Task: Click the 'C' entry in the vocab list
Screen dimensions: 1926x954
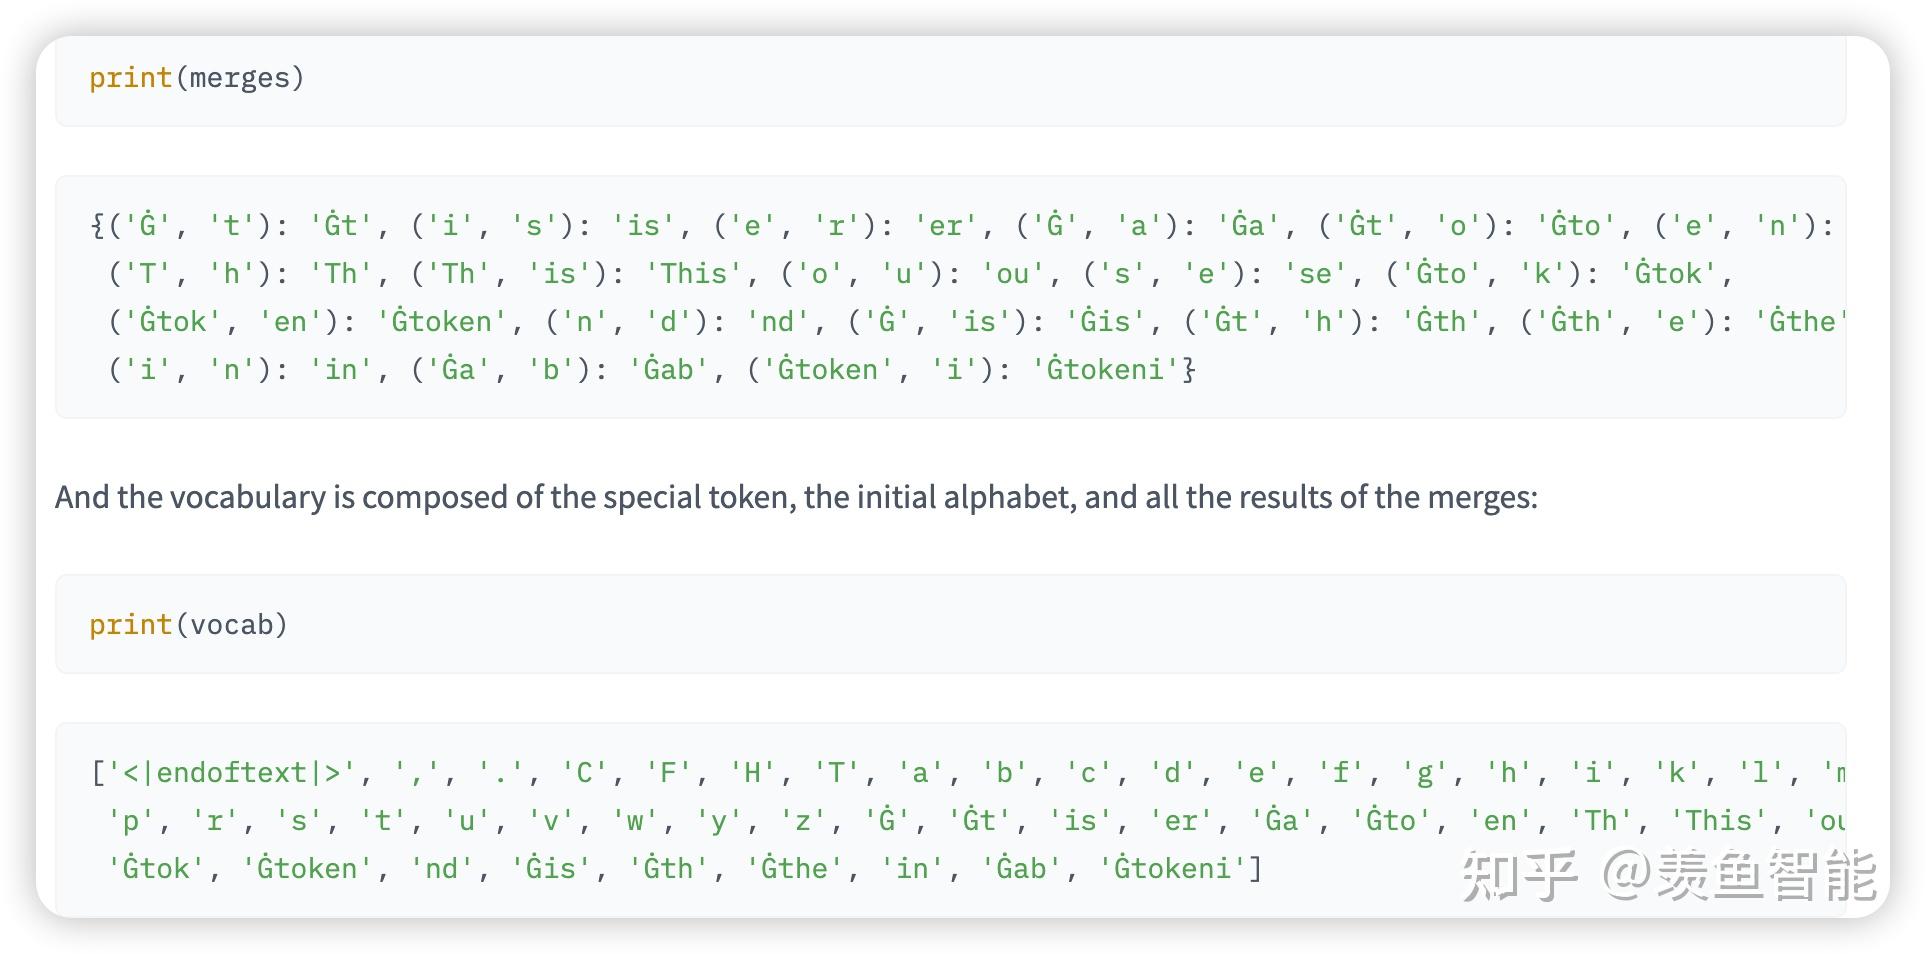Action: coord(585,773)
